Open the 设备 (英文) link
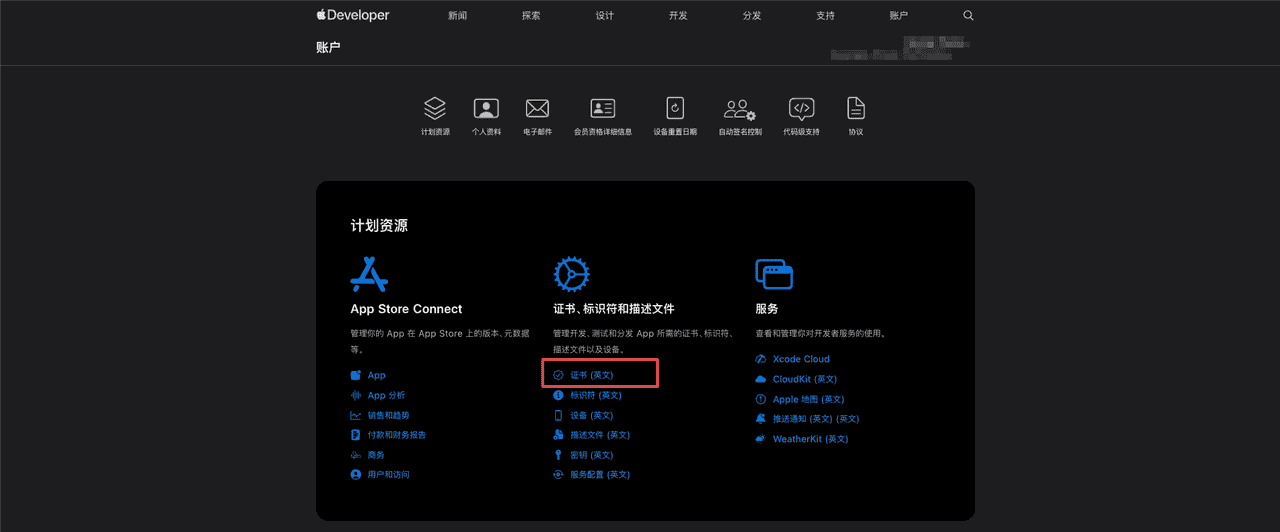 [591, 415]
